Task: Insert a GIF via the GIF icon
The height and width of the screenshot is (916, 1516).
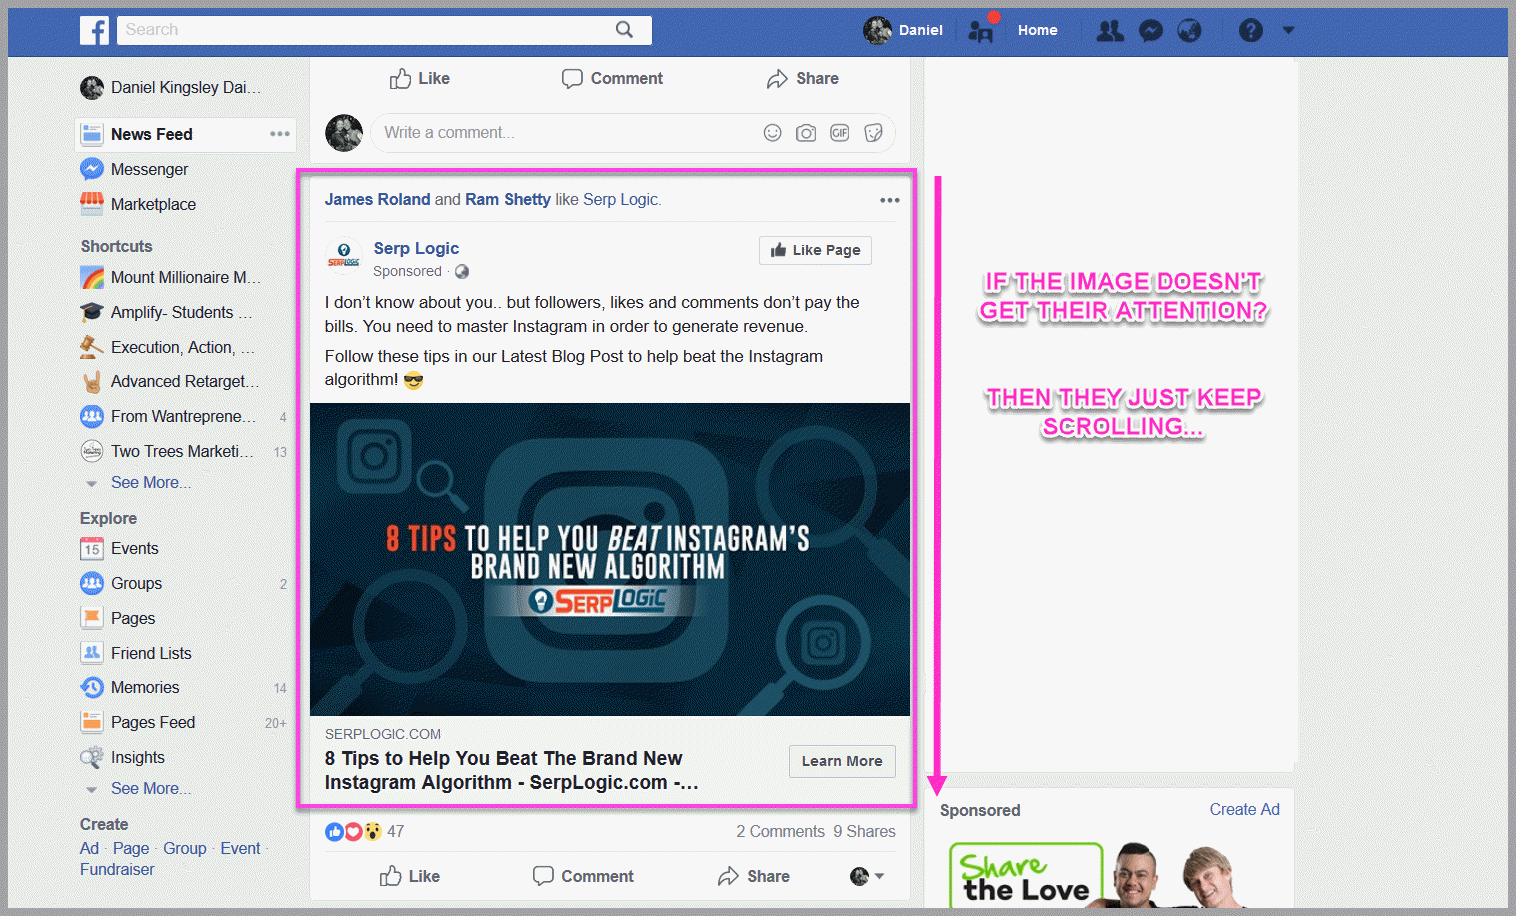Action: point(840,133)
